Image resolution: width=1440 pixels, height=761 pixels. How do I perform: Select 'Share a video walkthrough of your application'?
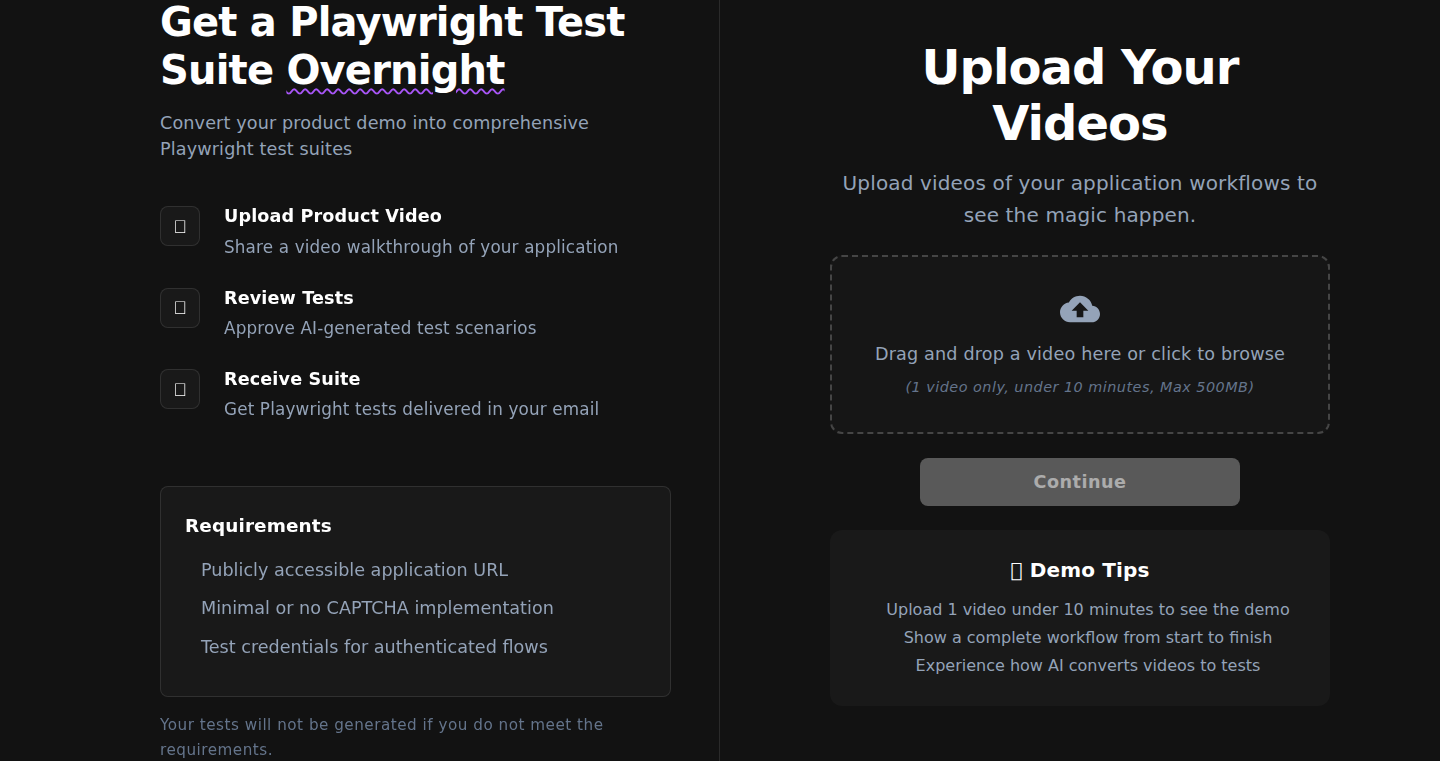tap(421, 247)
